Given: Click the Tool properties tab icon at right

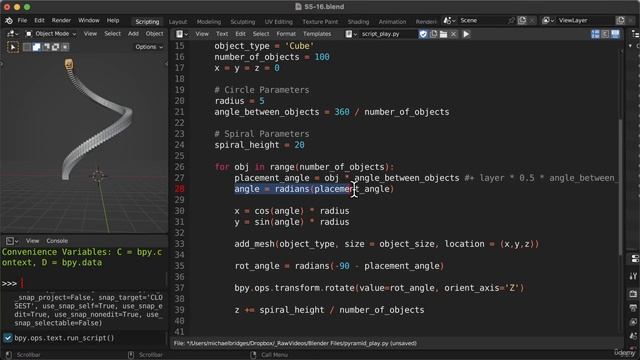Looking at the screenshot, I should pyautogui.click(x=633, y=276).
